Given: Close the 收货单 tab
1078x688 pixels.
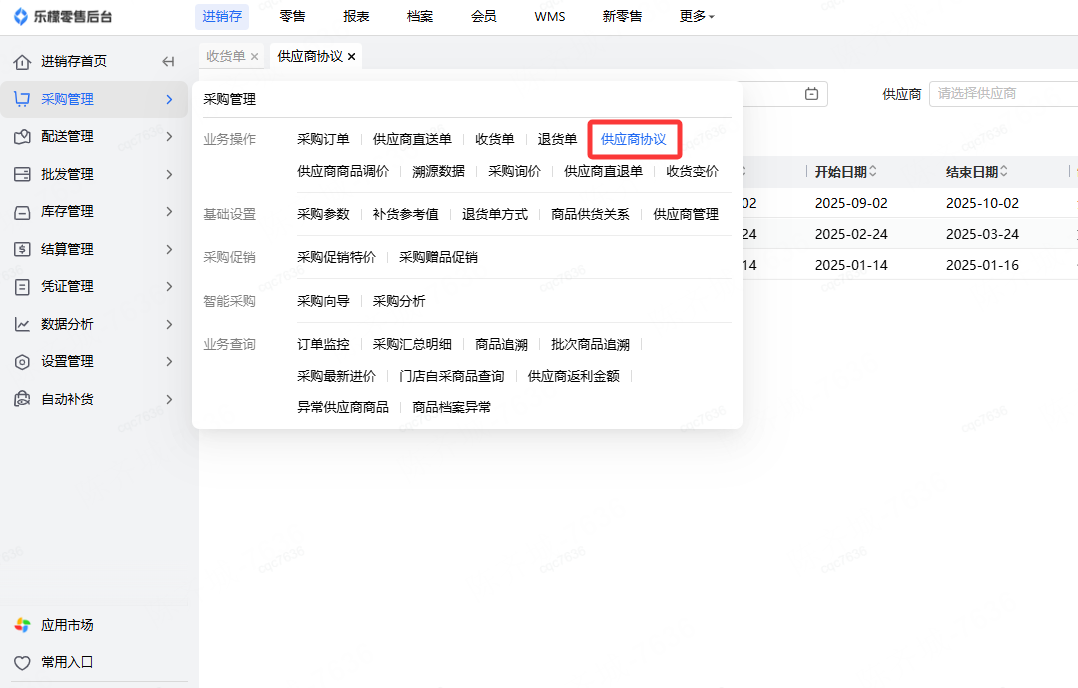Looking at the screenshot, I should pos(254,57).
